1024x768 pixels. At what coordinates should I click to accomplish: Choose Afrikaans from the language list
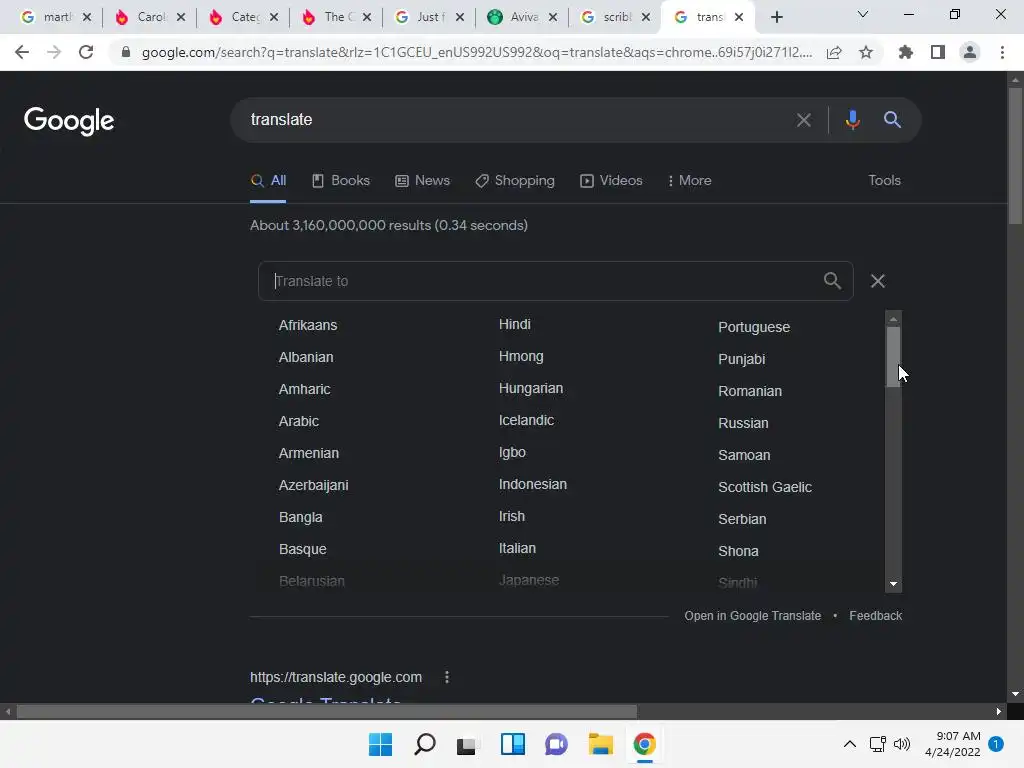point(308,325)
